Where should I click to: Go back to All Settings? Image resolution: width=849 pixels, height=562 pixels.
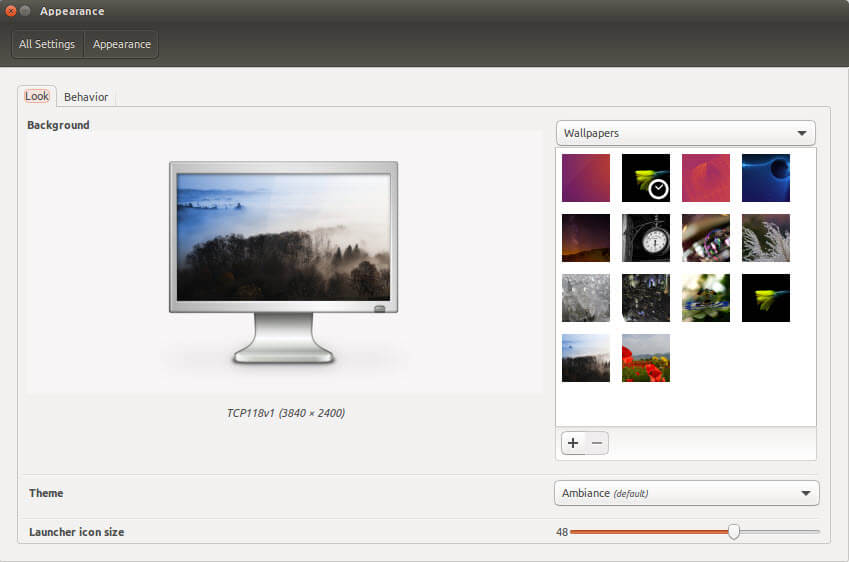47,44
